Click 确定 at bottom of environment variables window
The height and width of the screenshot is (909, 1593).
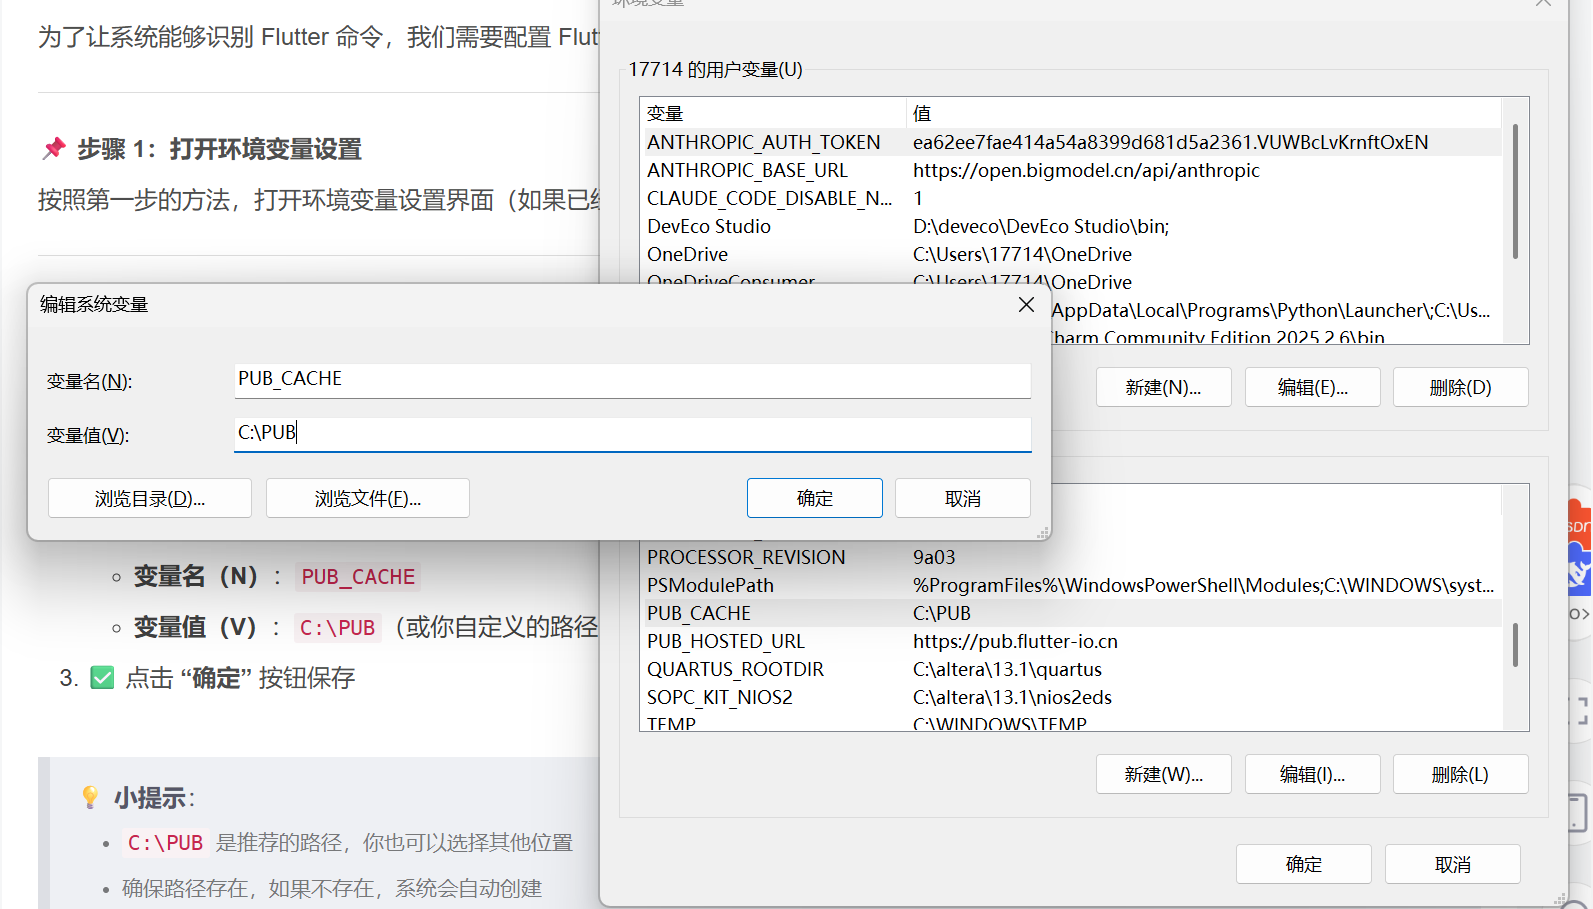tap(1304, 864)
